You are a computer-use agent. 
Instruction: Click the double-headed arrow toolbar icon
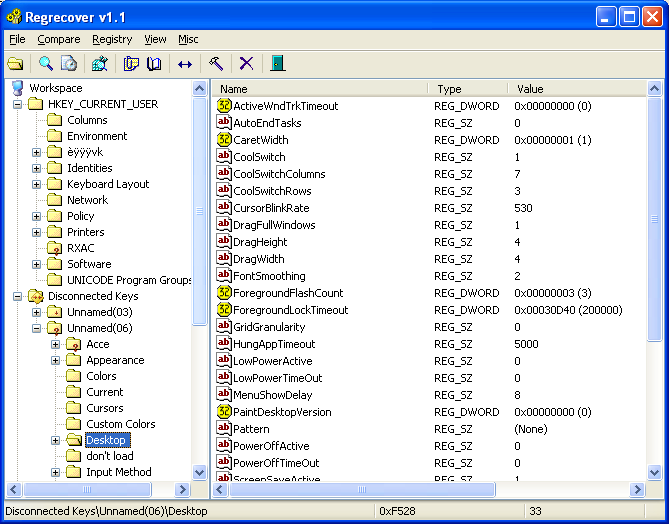[x=185, y=64]
